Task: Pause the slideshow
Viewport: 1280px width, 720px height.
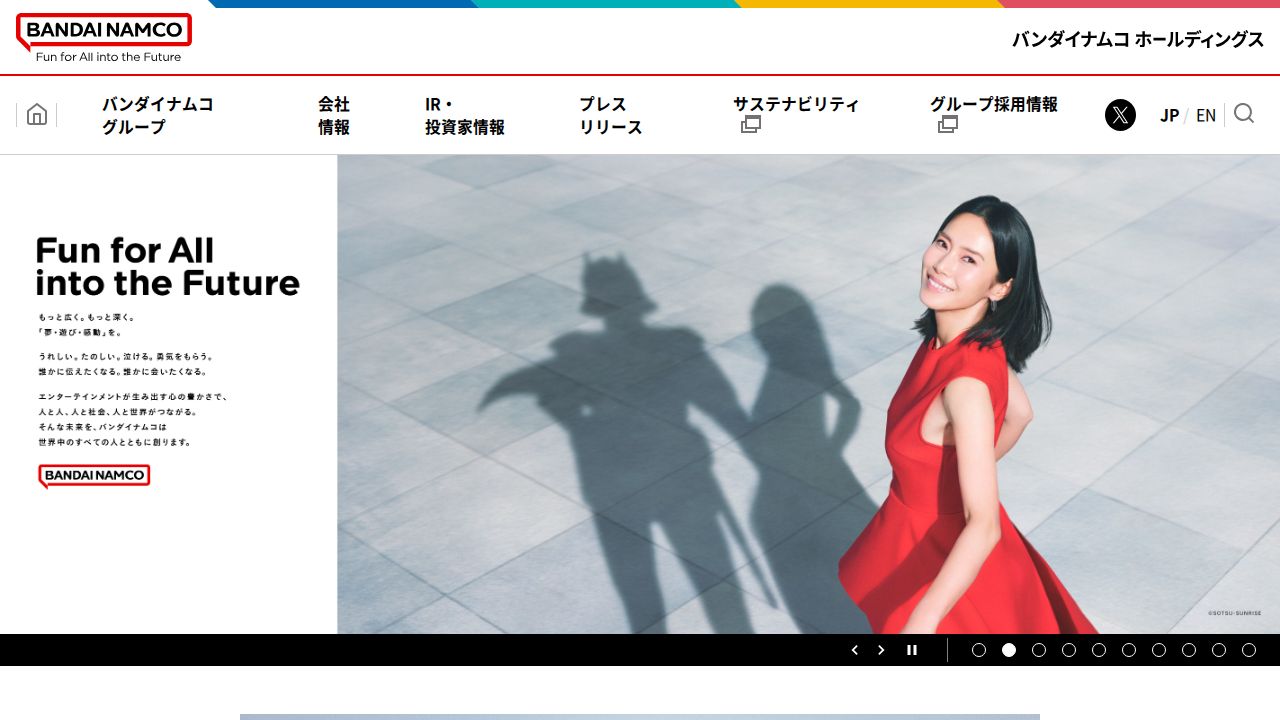Action: [912, 650]
